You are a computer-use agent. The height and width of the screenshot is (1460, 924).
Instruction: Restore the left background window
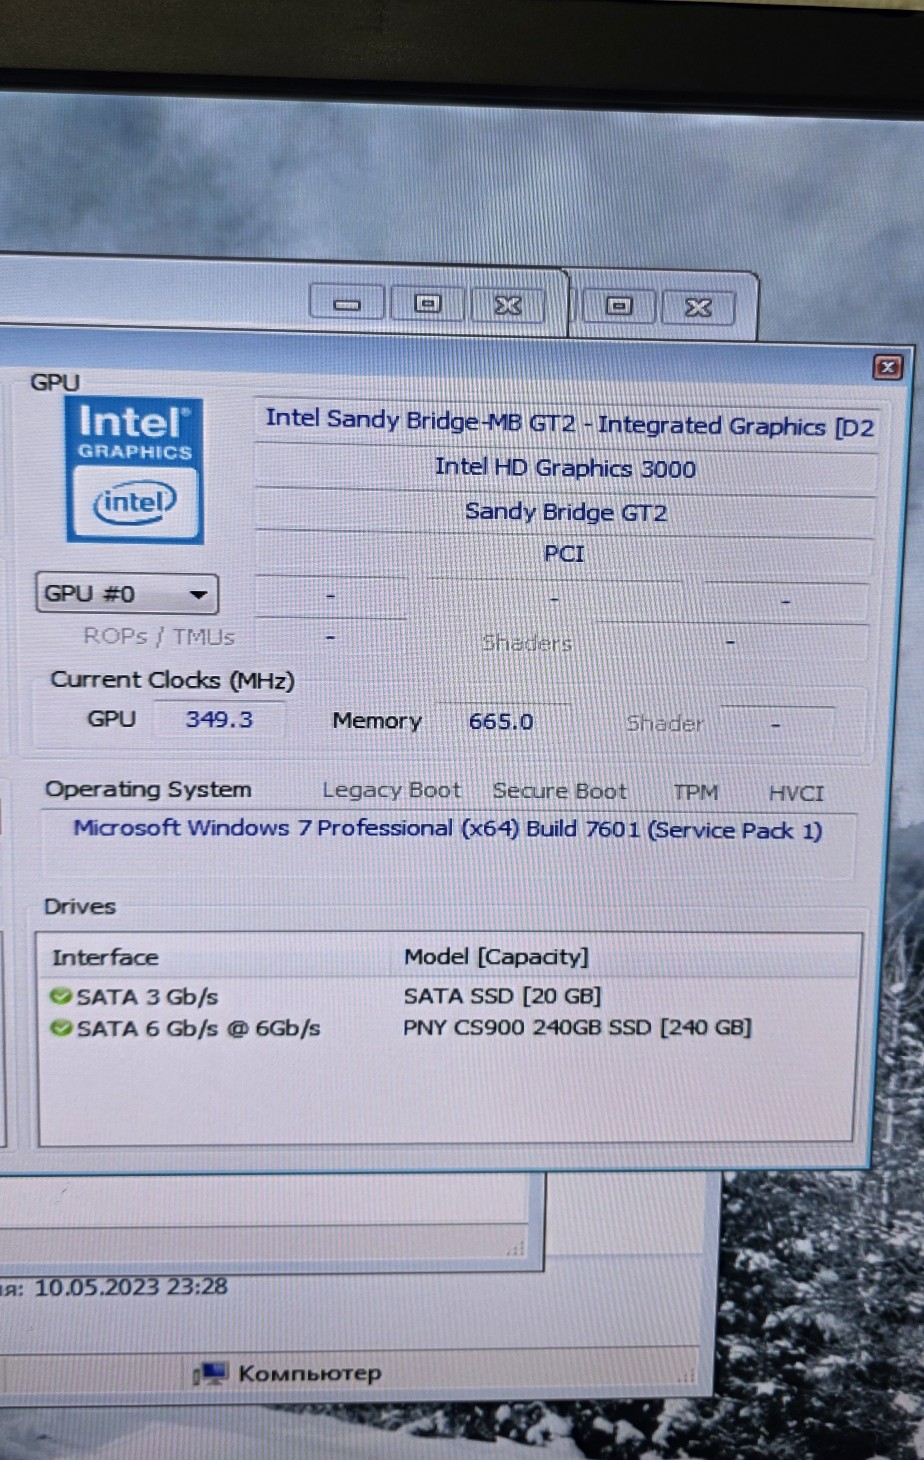(428, 303)
